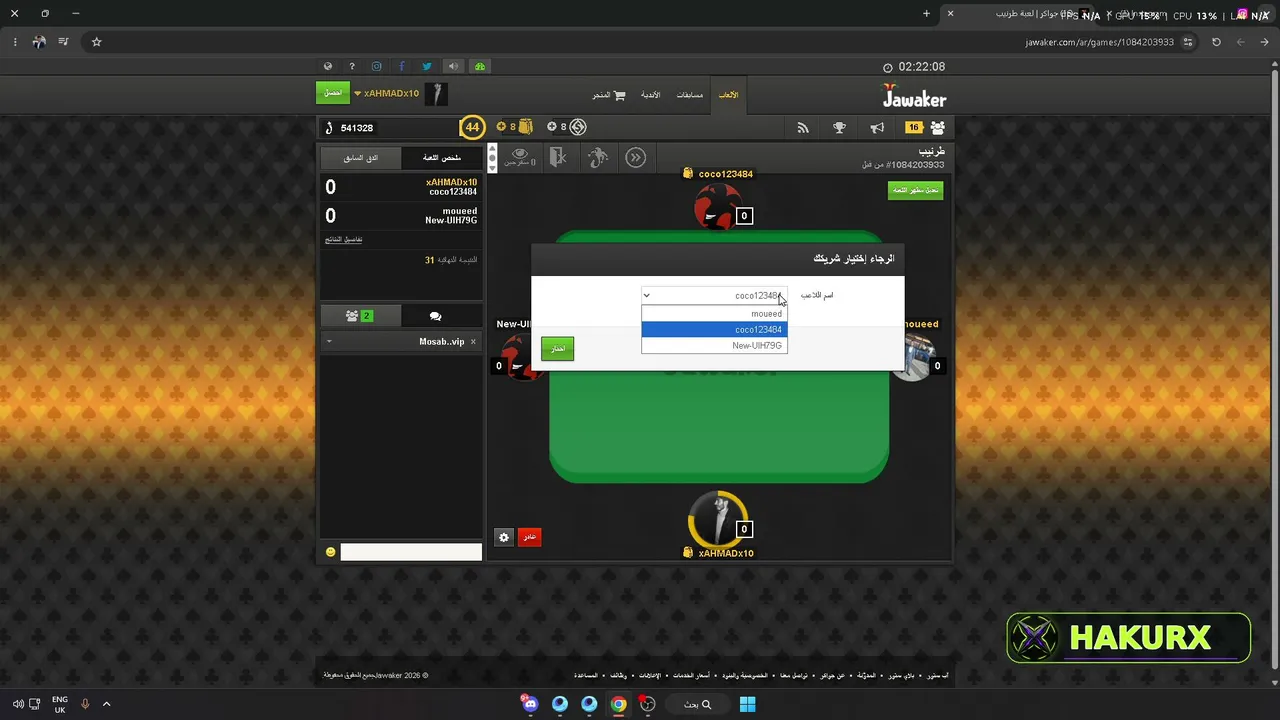The width and height of the screenshot is (1280, 720).
Task: Click the chat message input field
Action: [x=411, y=552]
